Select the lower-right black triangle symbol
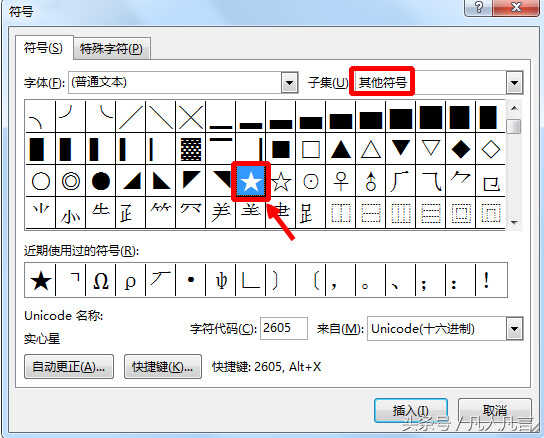544x438 pixels. pos(130,181)
